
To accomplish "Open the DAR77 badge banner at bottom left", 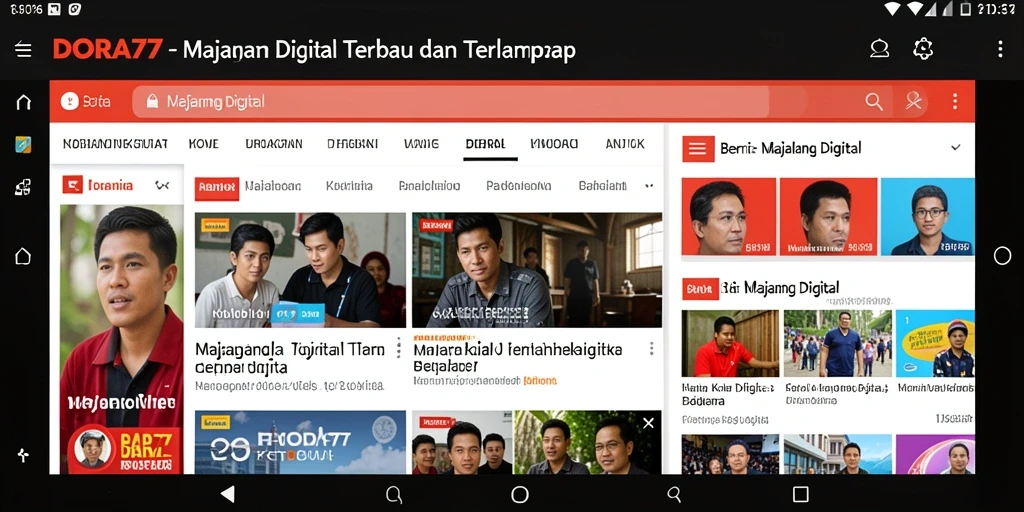I will point(124,449).
